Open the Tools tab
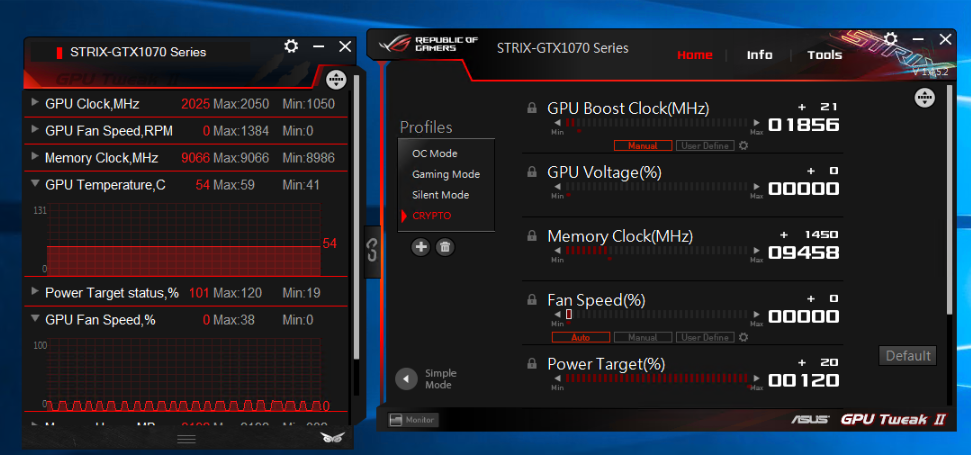The height and width of the screenshot is (455, 971). pyautogui.click(x=825, y=55)
